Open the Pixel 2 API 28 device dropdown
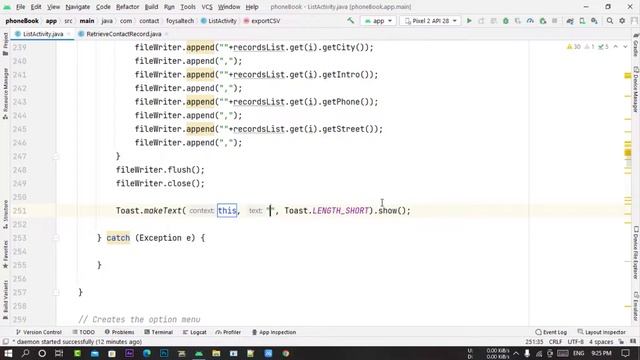Screen dimensions: 640x360 430,20
